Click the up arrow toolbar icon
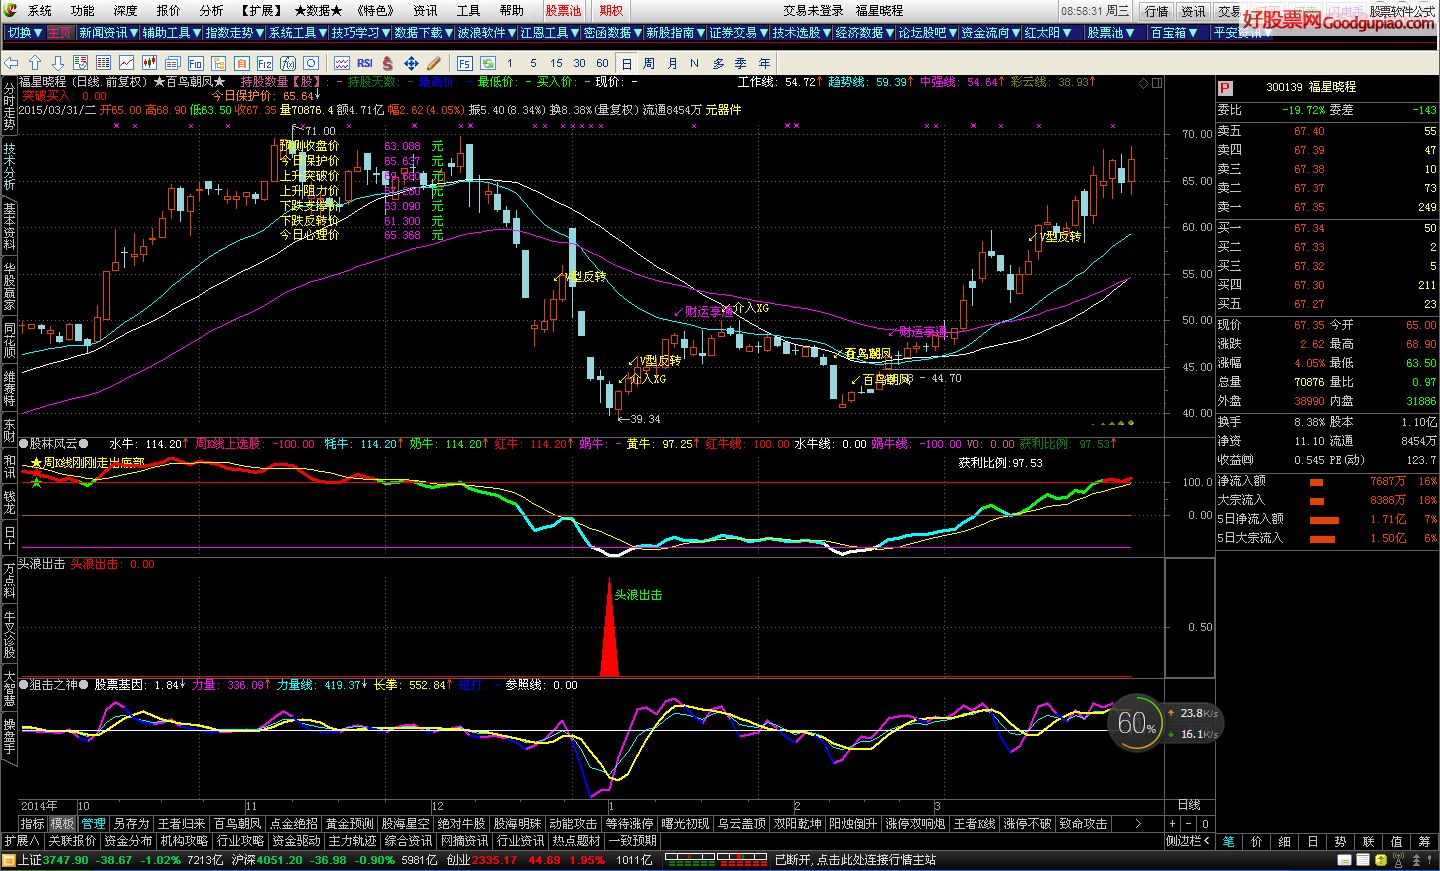The image size is (1440, 871). tap(35, 62)
